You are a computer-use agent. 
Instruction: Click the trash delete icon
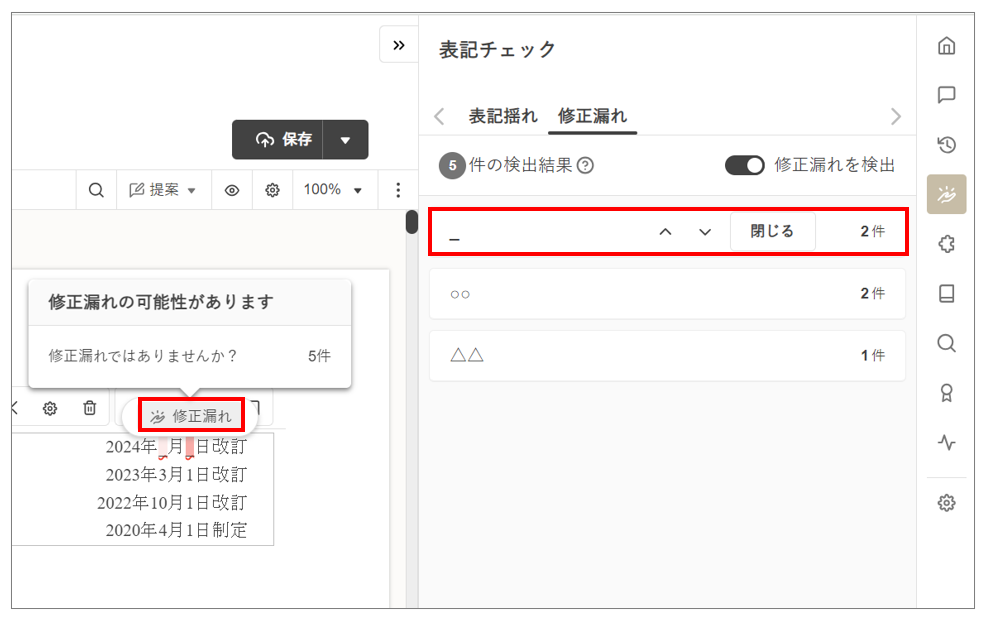(x=90, y=408)
